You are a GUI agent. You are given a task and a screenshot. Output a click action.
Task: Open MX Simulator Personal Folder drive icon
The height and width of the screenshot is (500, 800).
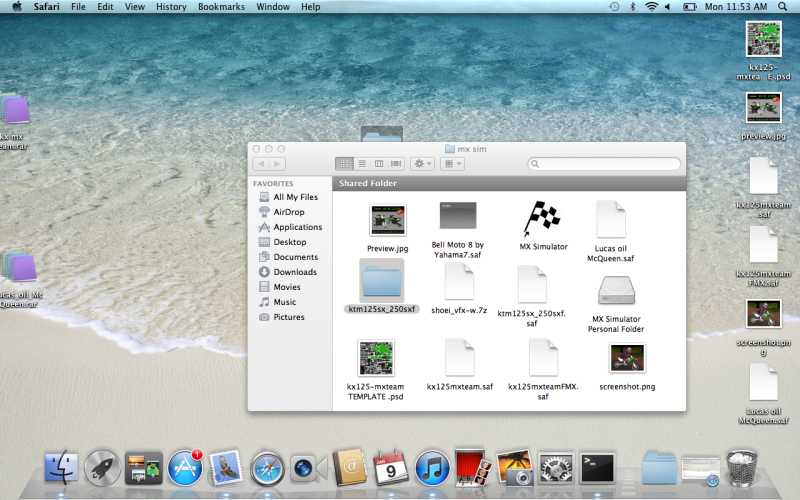coord(616,291)
